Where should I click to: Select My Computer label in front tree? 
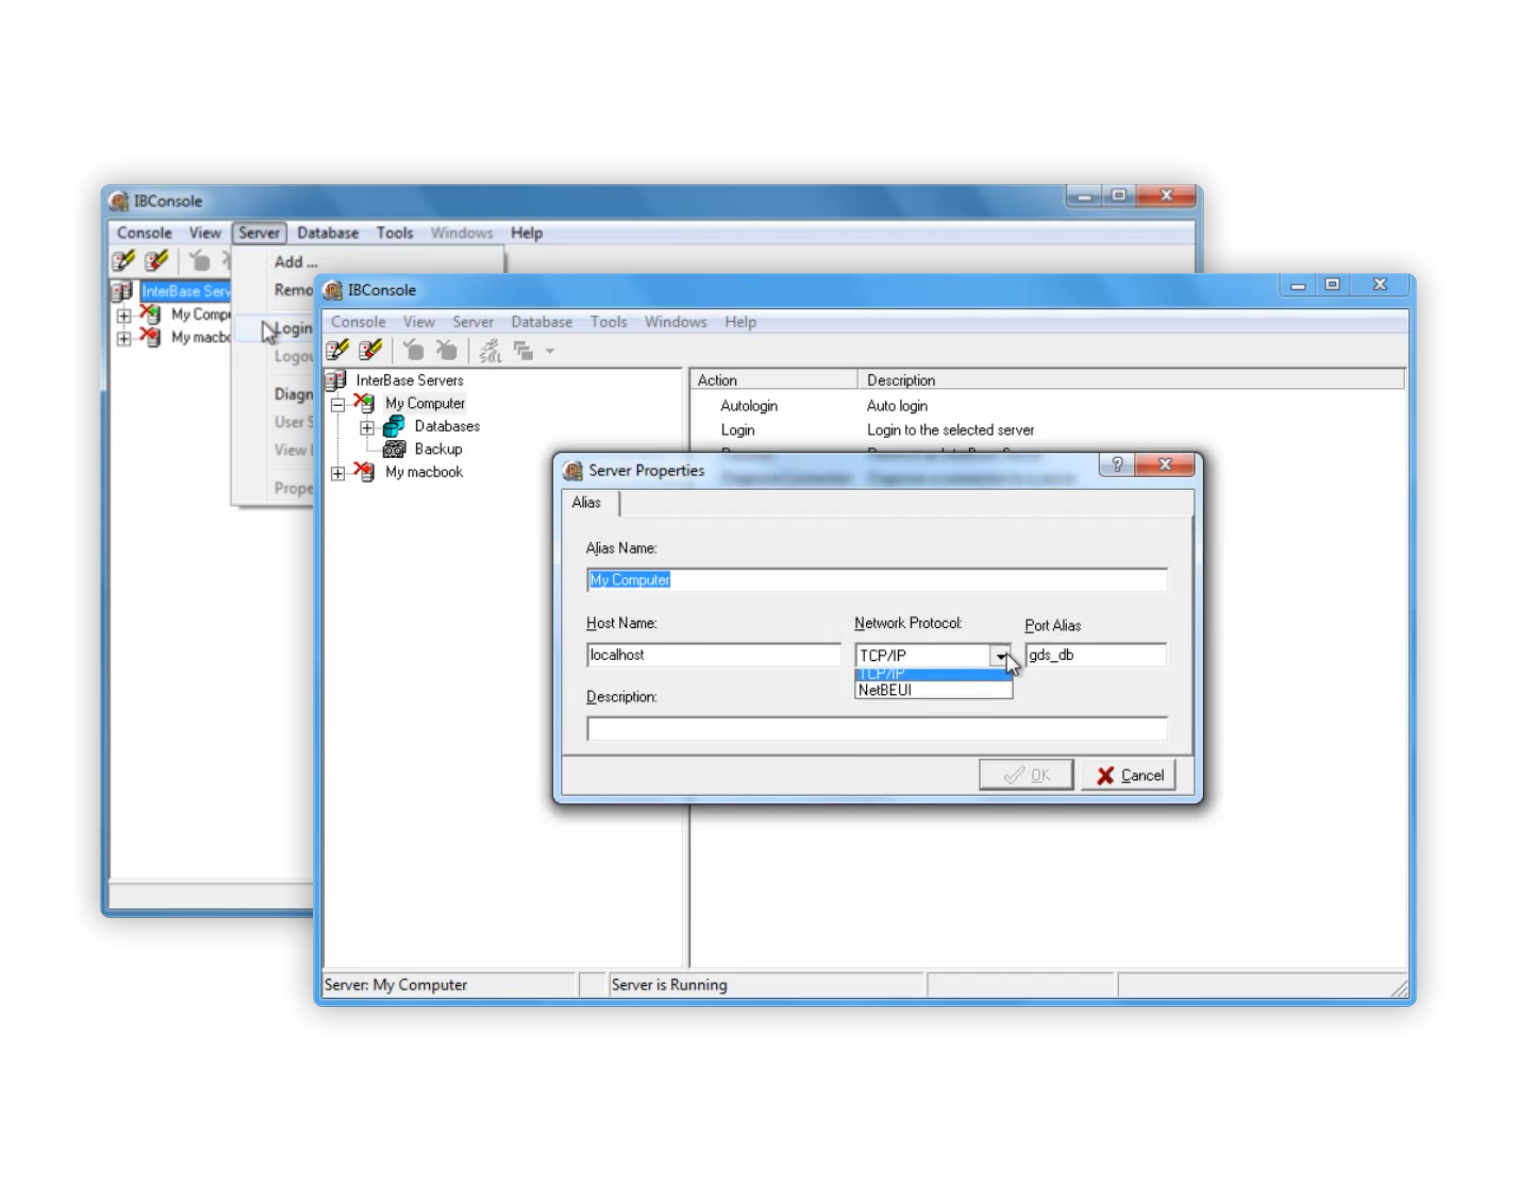coord(425,403)
